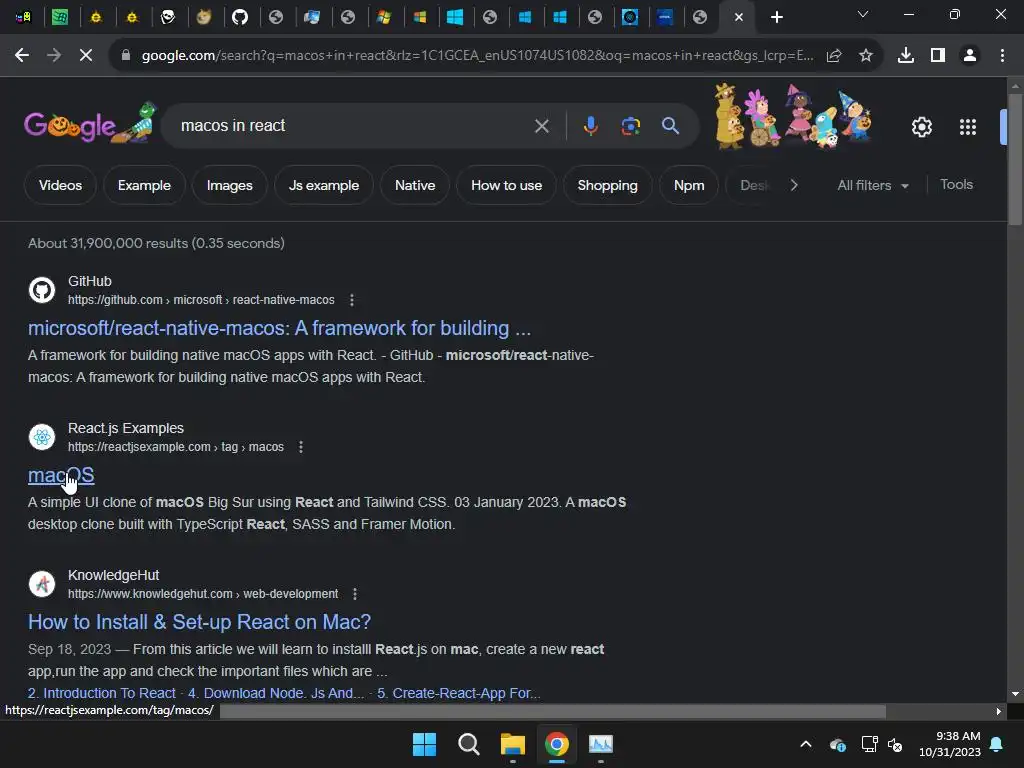Click the vertical page scrollbar thumb
This screenshot has width=1024, height=768.
pos(1014,160)
